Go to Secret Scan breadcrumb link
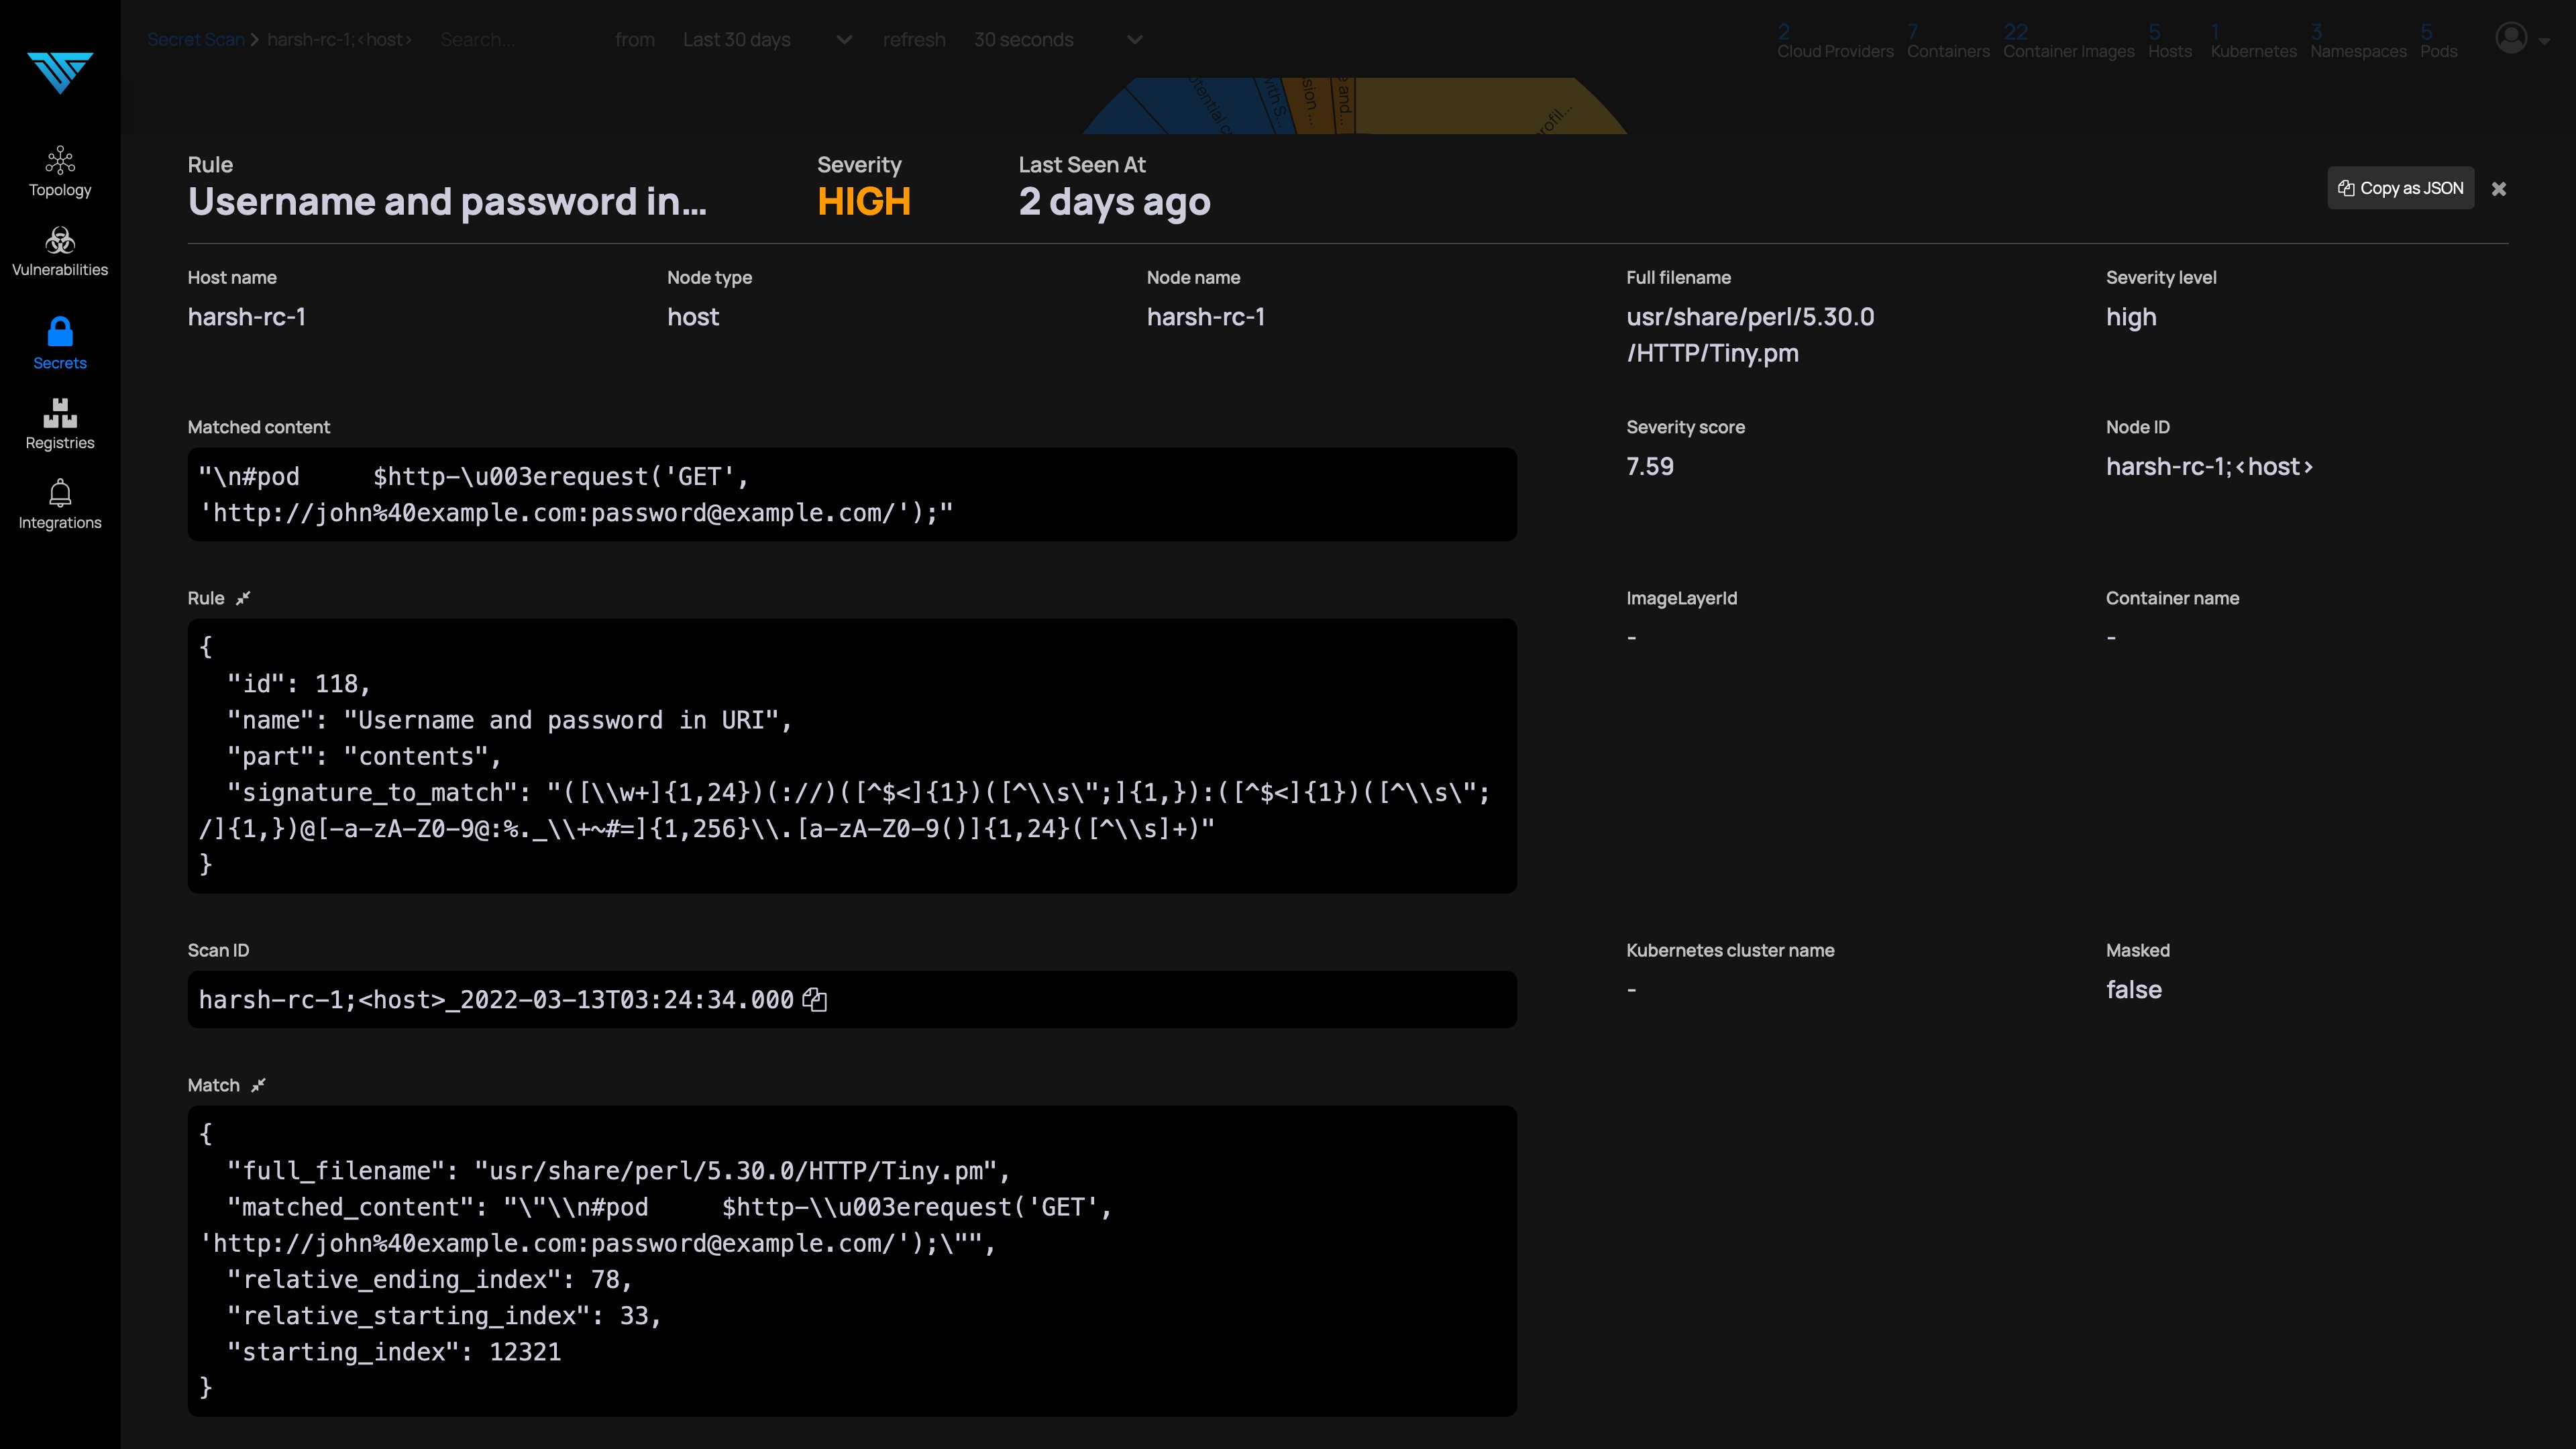The image size is (2576, 1449). [196, 40]
